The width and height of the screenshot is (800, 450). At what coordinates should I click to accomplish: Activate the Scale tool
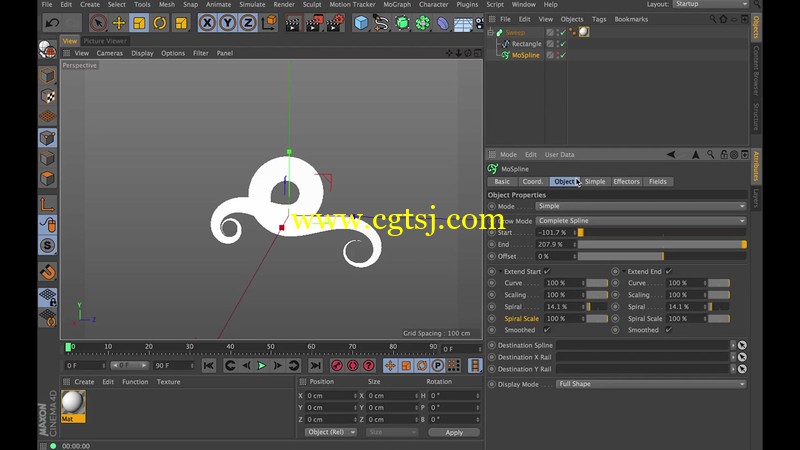click(x=139, y=23)
